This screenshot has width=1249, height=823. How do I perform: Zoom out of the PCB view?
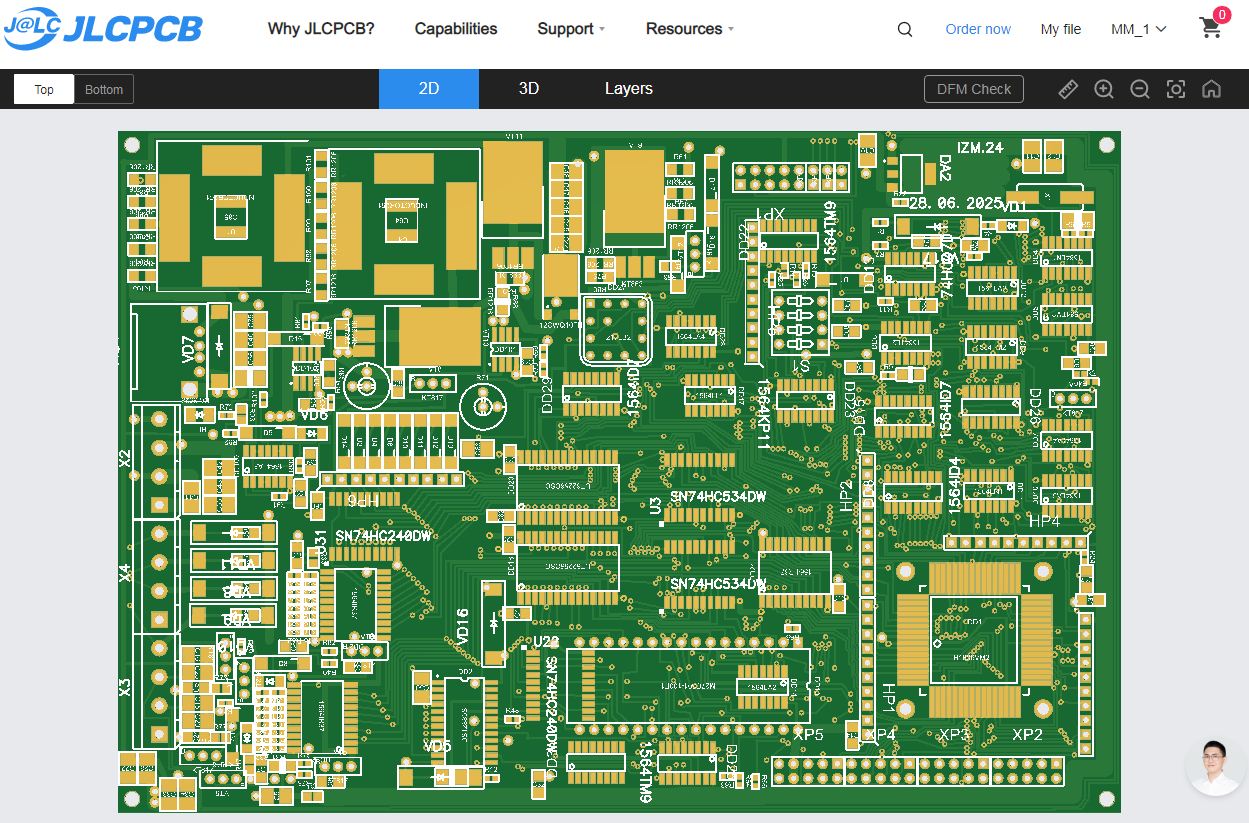point(1140,89)
